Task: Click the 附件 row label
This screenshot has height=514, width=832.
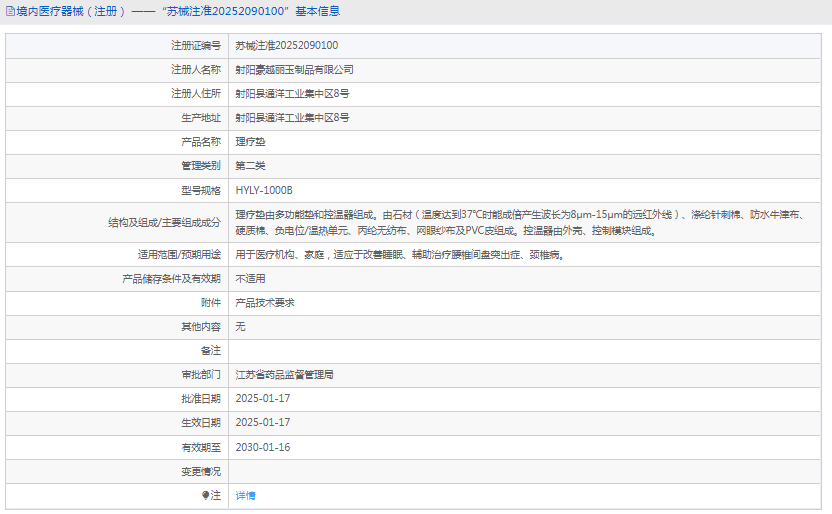Action: tap(211, 303)
